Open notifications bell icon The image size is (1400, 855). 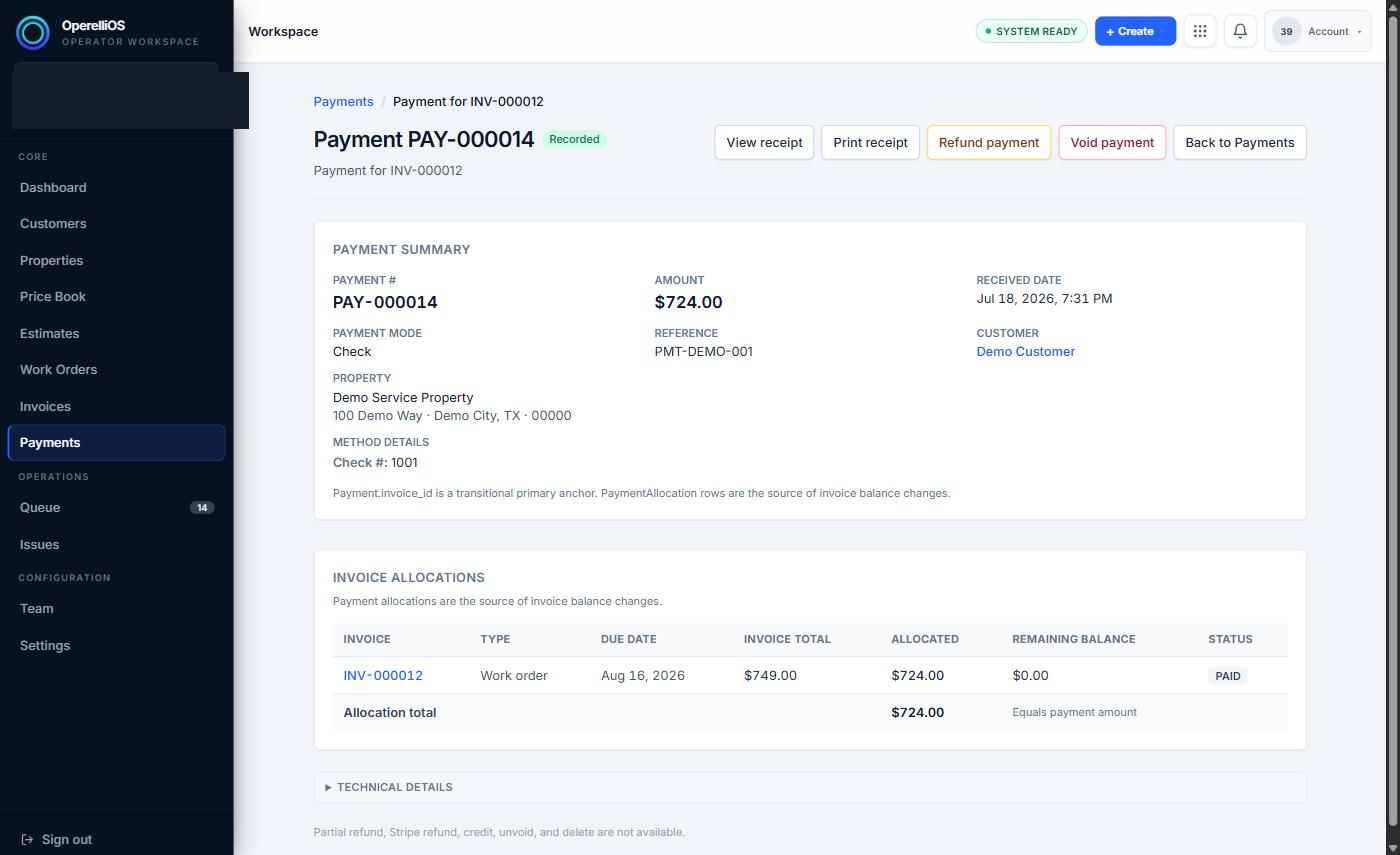(x=1240, y=31)
